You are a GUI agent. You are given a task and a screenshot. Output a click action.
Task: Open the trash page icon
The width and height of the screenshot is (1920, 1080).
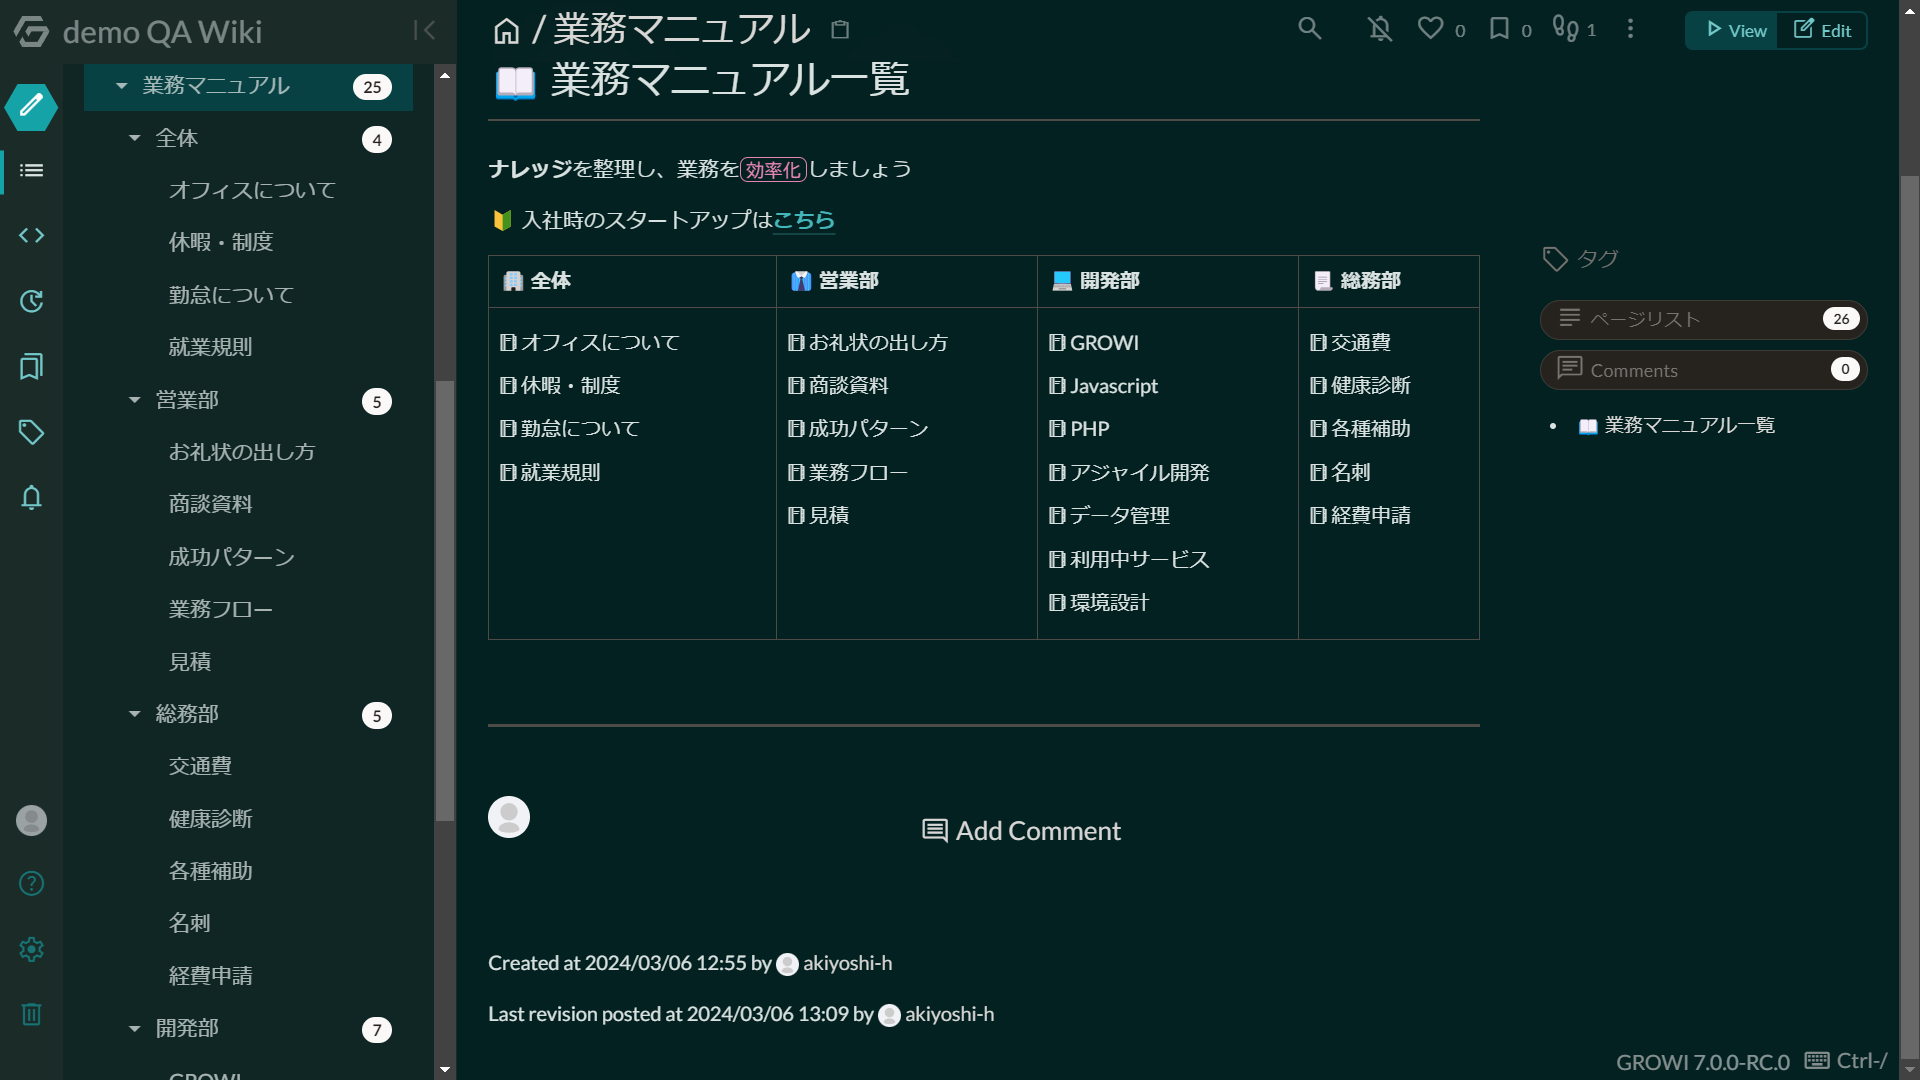[31, 1014]
